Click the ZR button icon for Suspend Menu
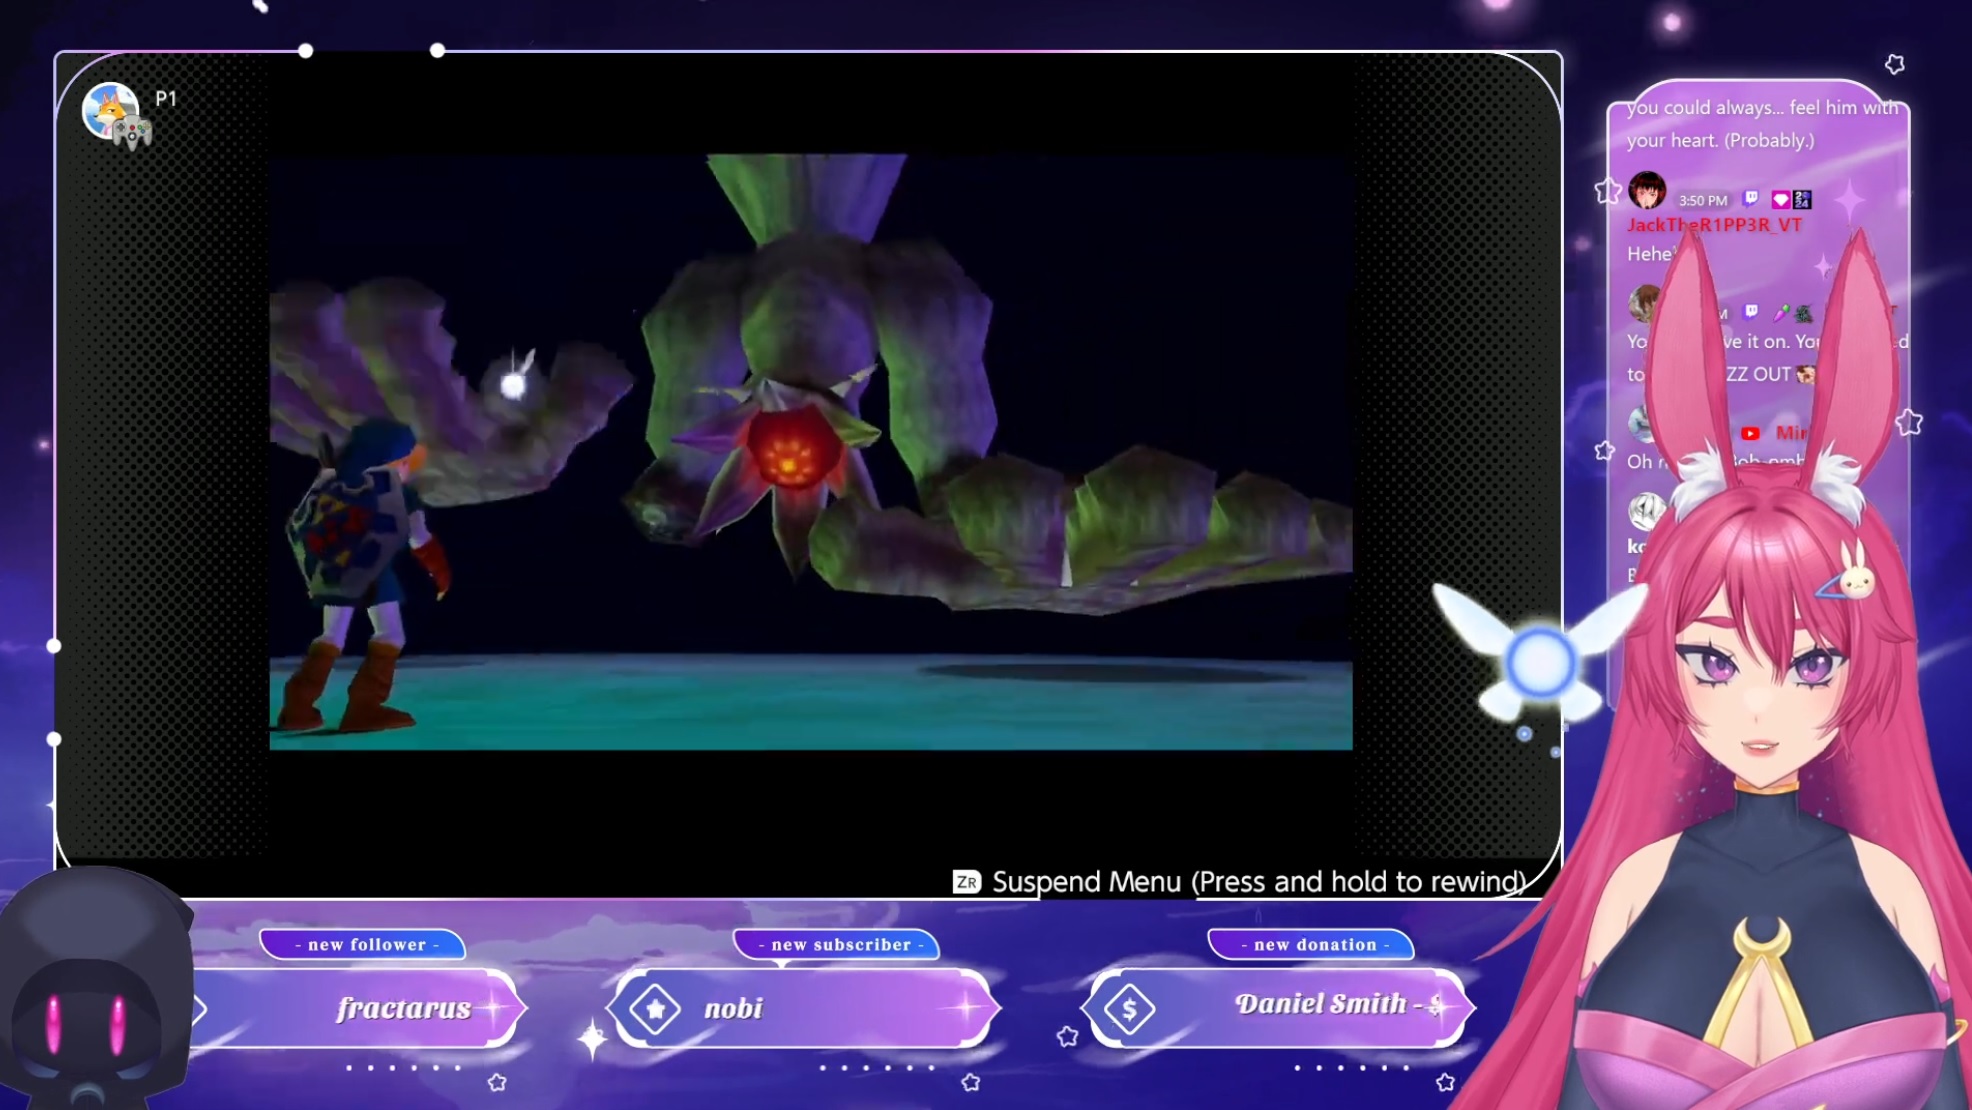1972x1110 pixels. [966, 881]
